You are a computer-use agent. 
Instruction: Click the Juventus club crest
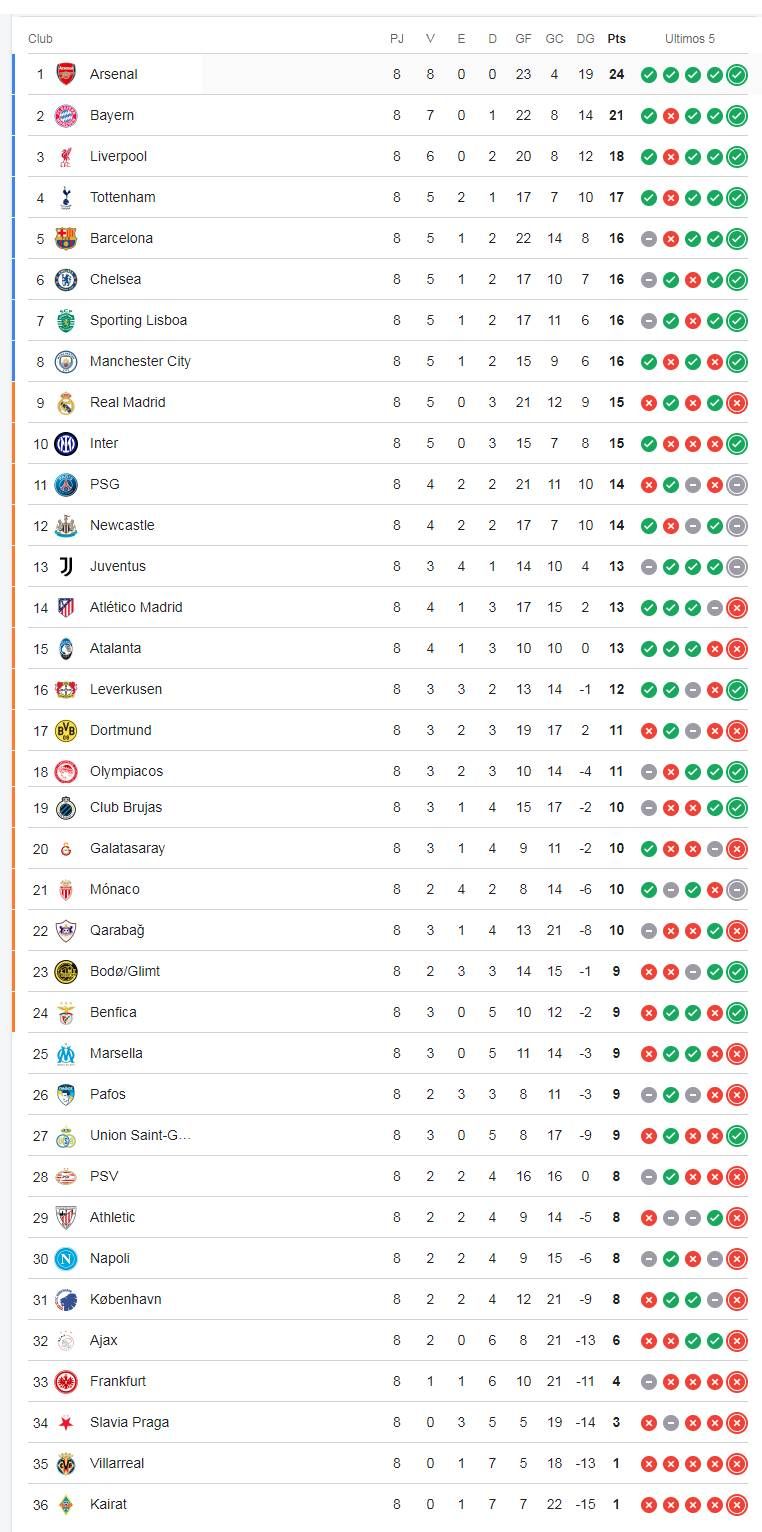65,566
